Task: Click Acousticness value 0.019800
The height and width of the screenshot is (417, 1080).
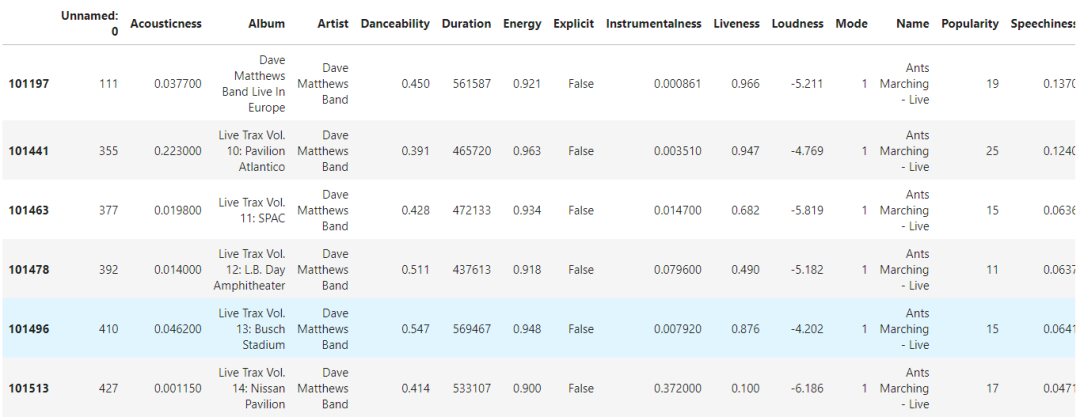Action: pos(178,210)
